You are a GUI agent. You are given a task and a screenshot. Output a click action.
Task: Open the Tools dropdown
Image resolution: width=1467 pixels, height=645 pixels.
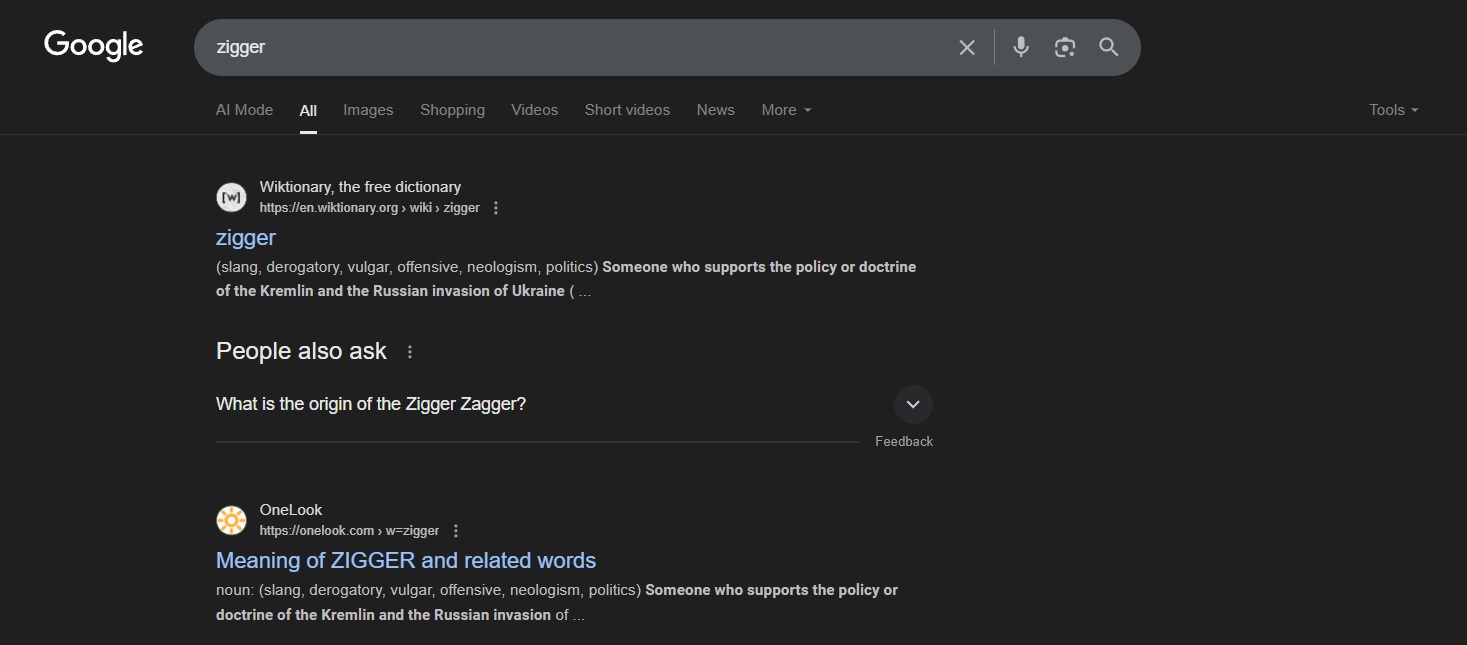pos(1394,110)
